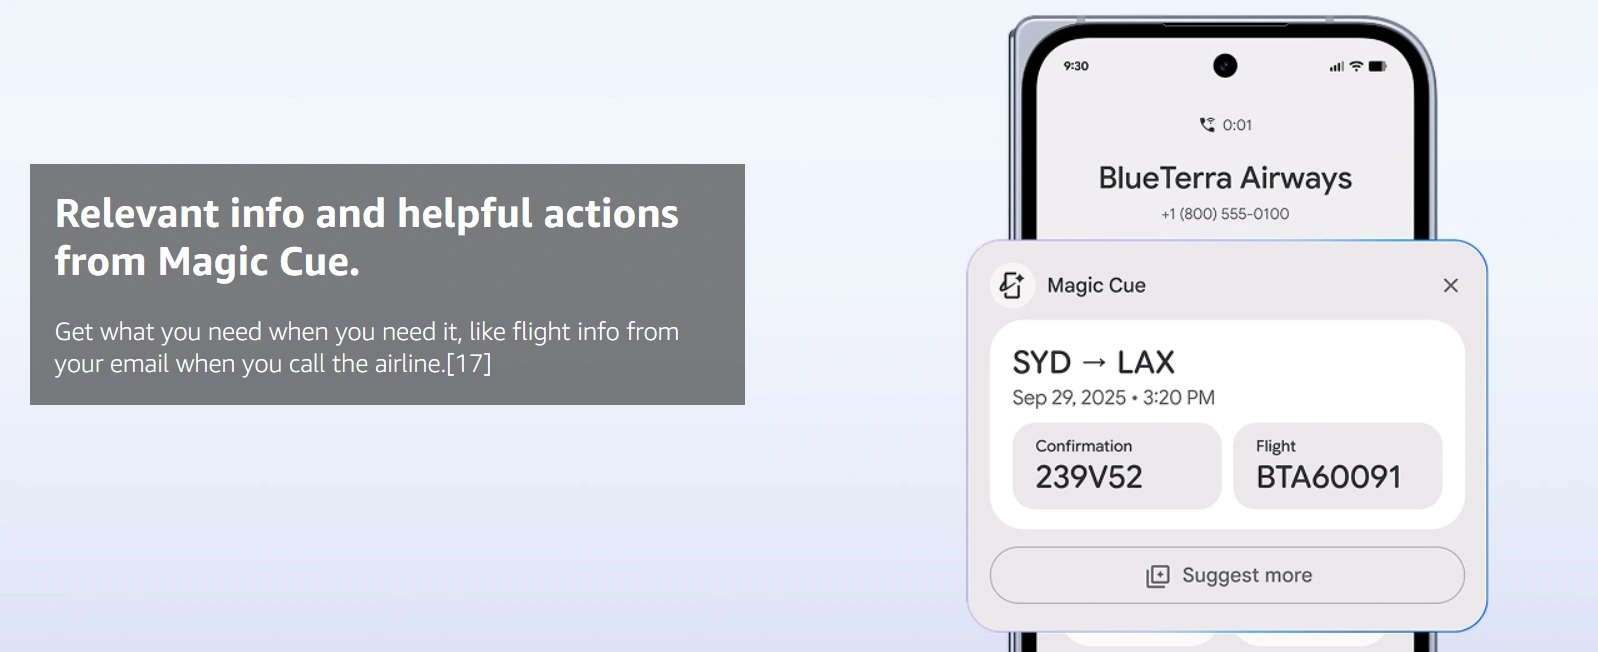Click the phone call timer icon

(1207, 125)
